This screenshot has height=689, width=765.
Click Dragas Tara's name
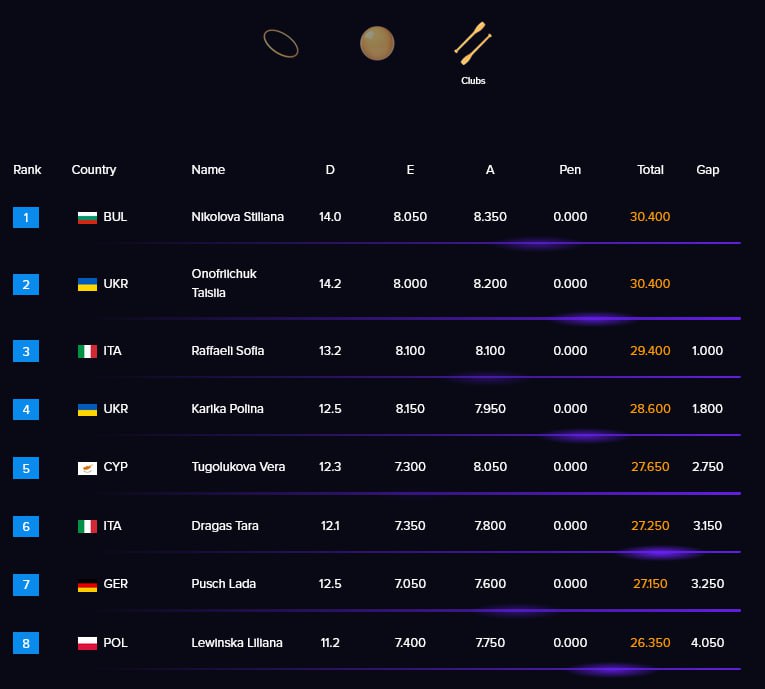tap(224, 526)
